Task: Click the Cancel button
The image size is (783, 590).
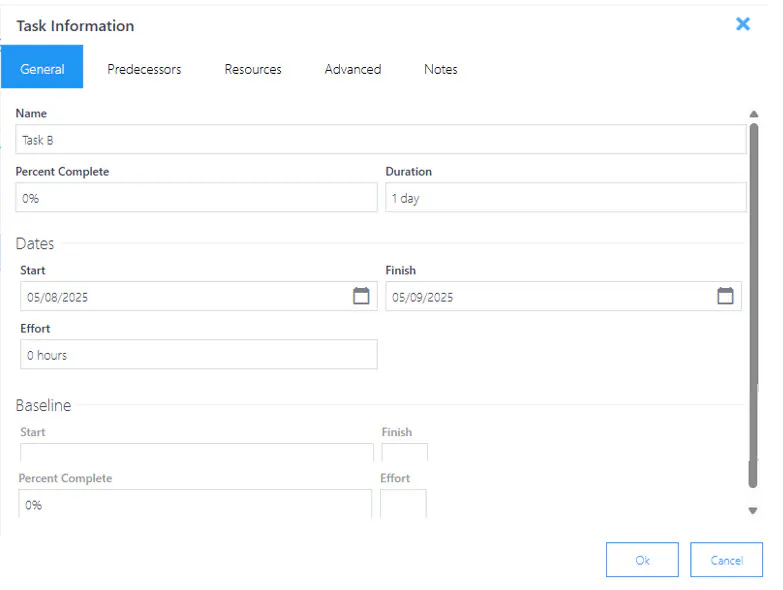Action: pos(727,560)
